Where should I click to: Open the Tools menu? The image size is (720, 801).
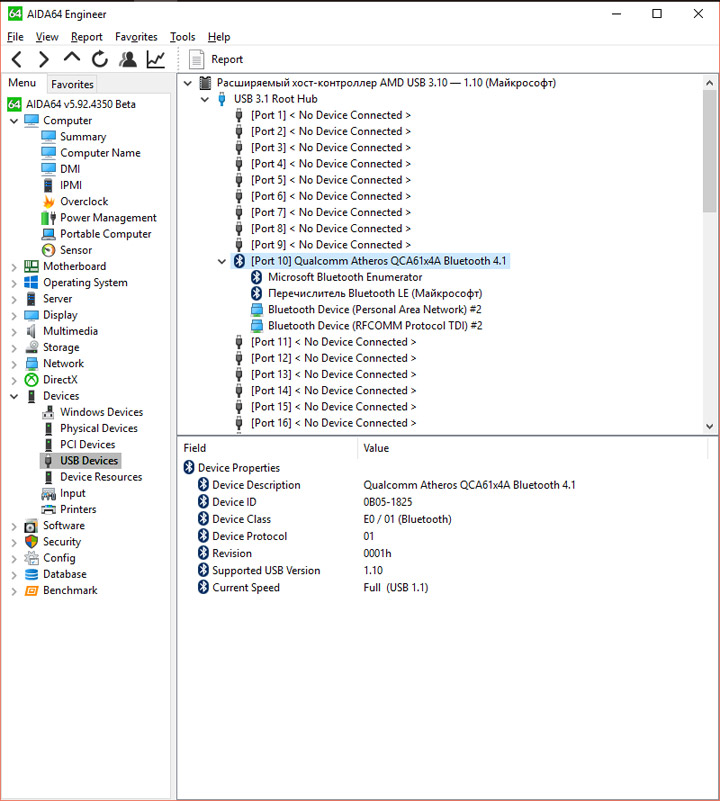[182, 37]
